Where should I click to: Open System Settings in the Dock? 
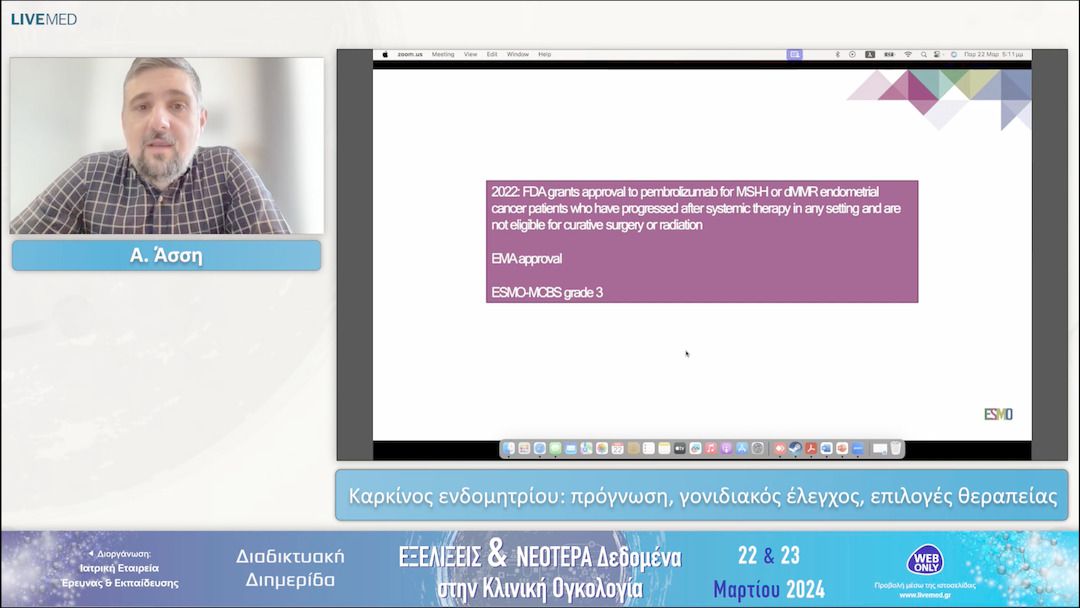758,448
